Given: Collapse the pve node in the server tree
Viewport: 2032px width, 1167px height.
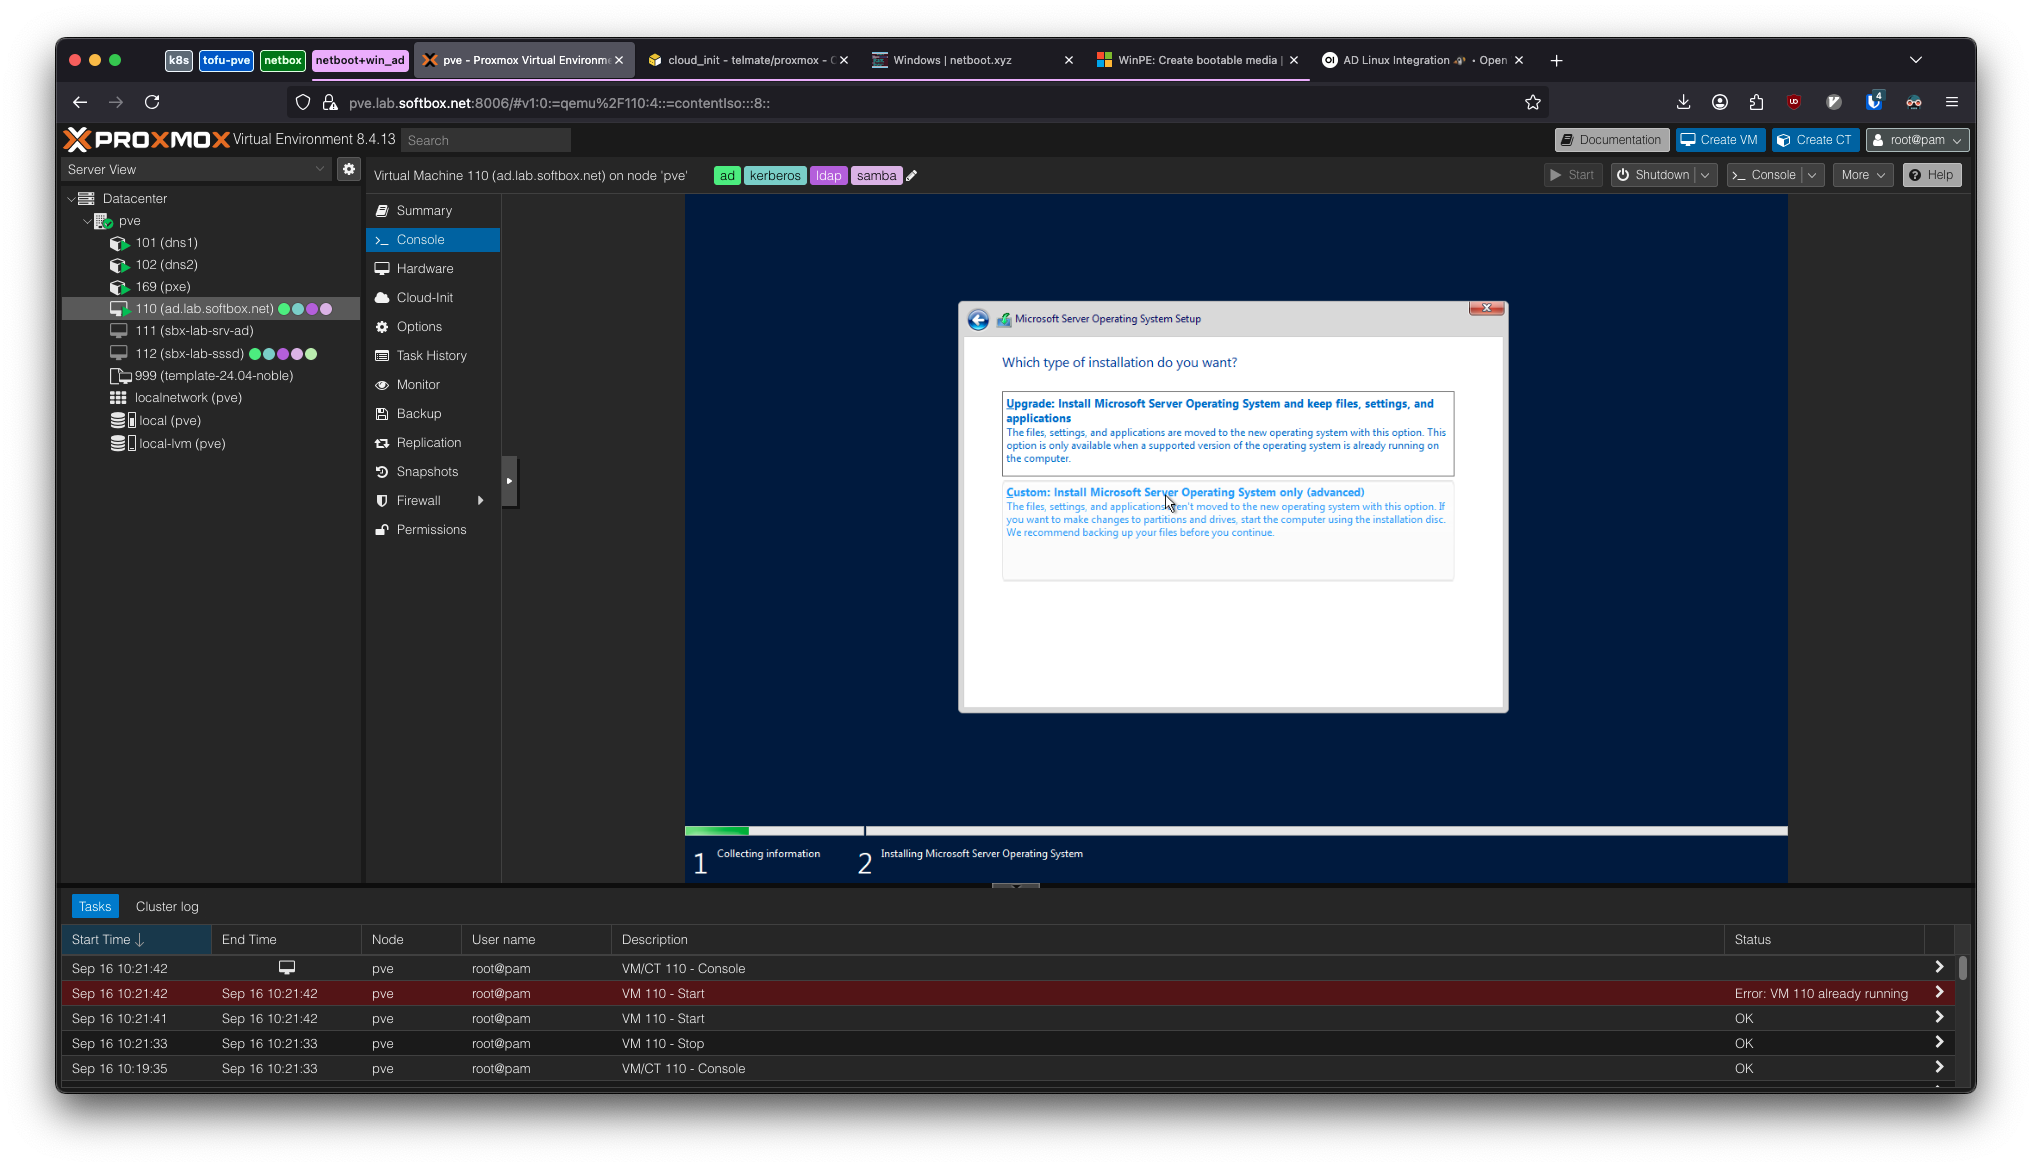Looking at the screenshot, I should 88,221.
